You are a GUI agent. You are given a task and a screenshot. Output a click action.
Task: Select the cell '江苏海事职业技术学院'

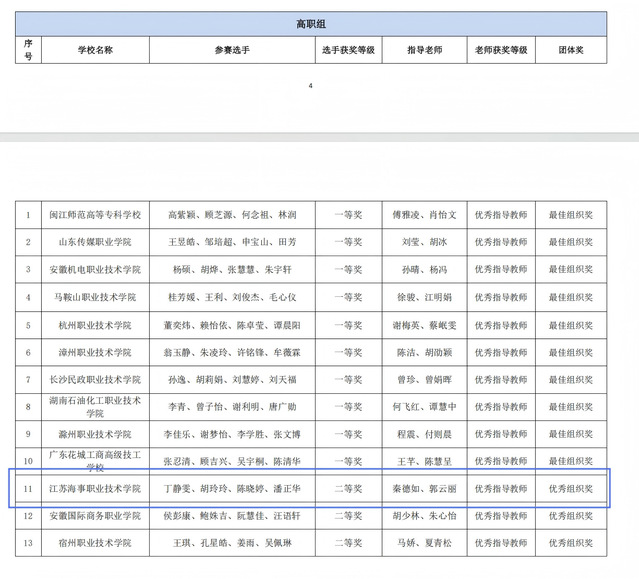pyautogui.click(x=95, y=489)
